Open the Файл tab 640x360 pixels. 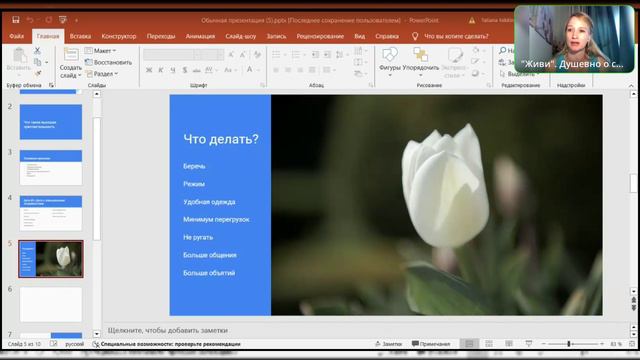(16, 36)
